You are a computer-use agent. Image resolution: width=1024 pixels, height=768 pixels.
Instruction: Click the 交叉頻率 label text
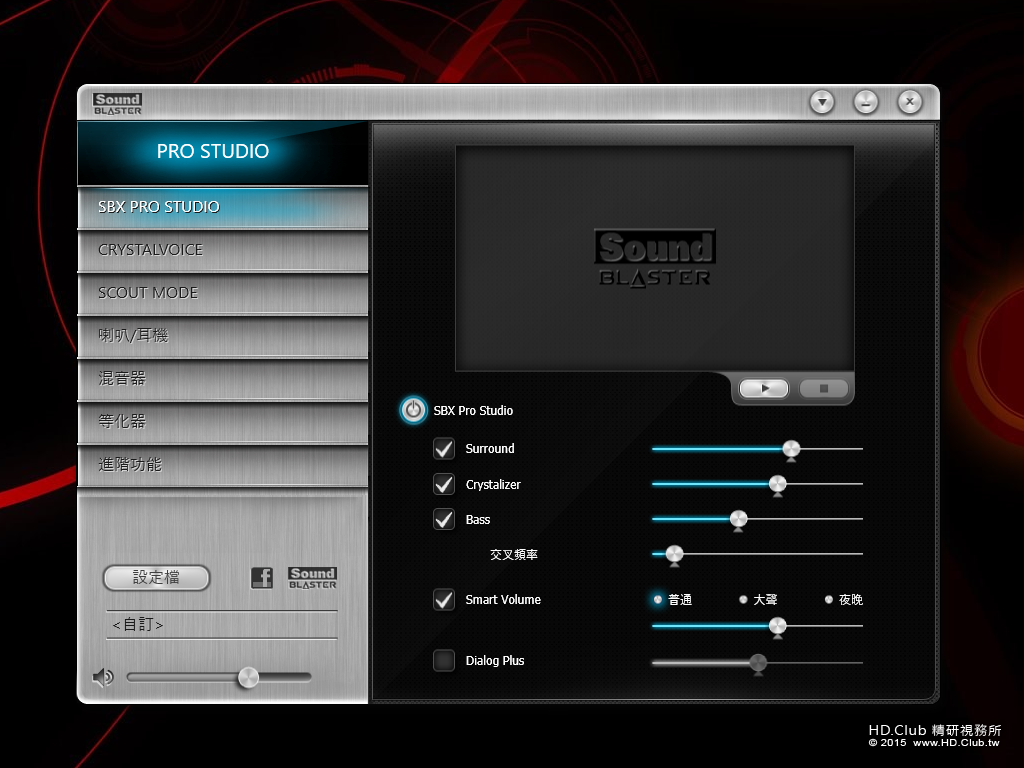(514, 554)
